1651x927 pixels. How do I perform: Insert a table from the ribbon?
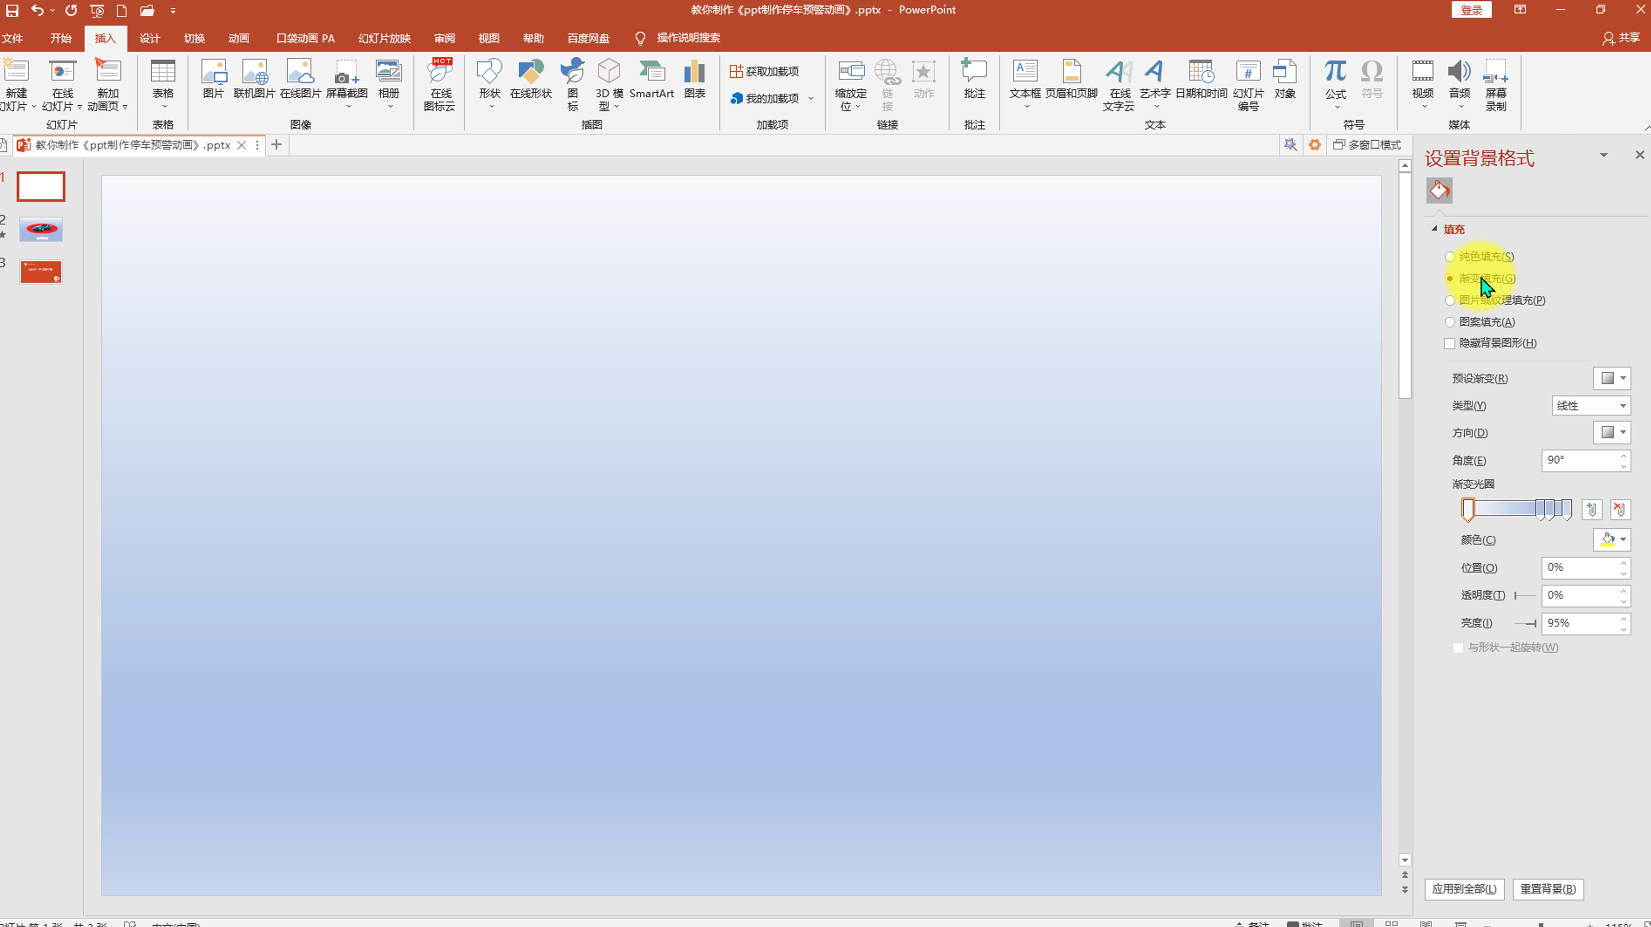[x=163, y=84]
